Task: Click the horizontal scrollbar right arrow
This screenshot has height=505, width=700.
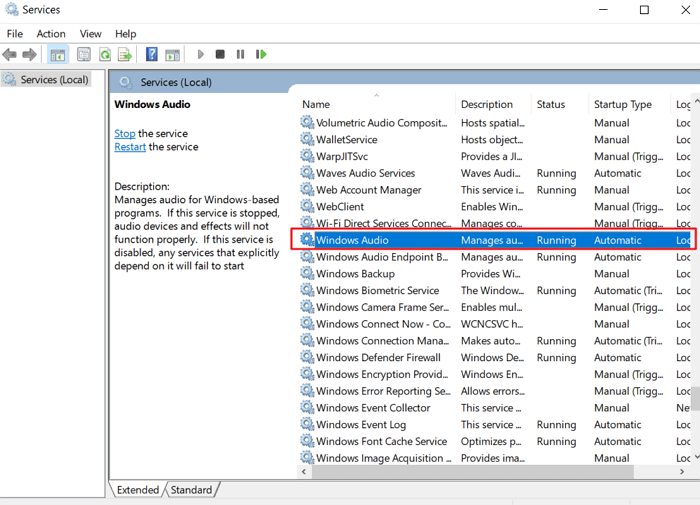Action: click(x=682, y=472)
